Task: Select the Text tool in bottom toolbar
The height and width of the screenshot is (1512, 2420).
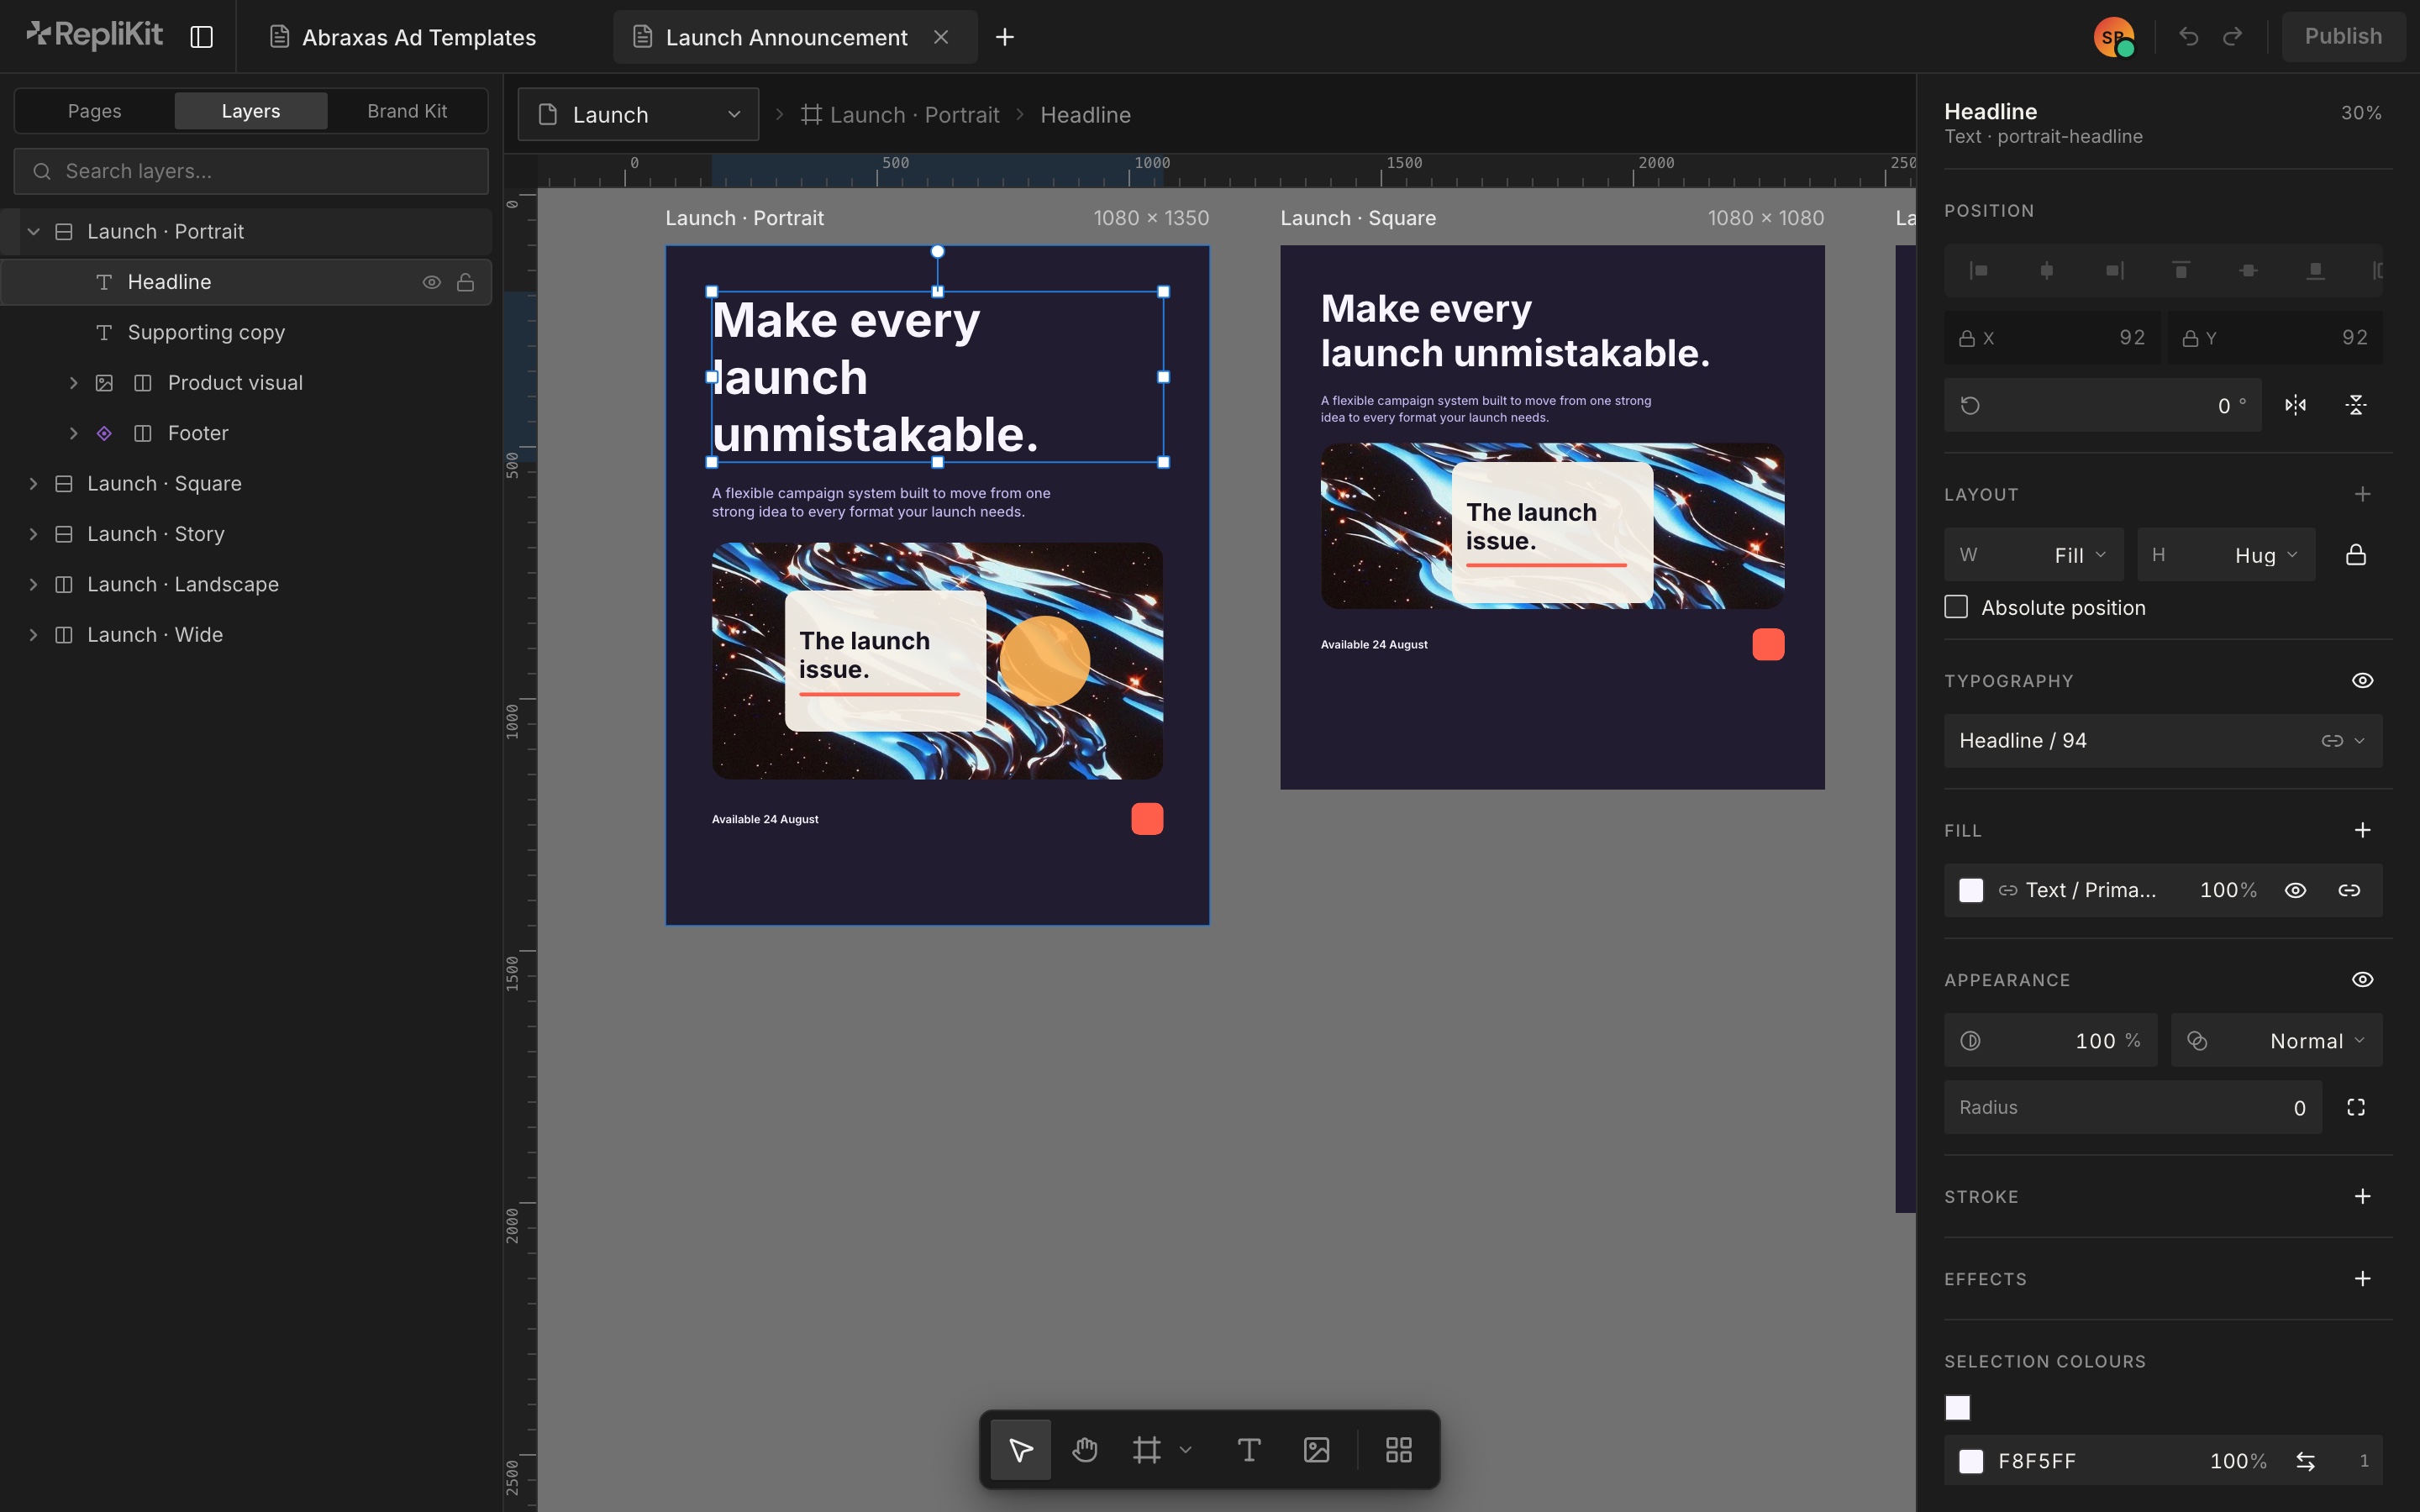Action: pyautogui.click(x=1249, y=1449)
